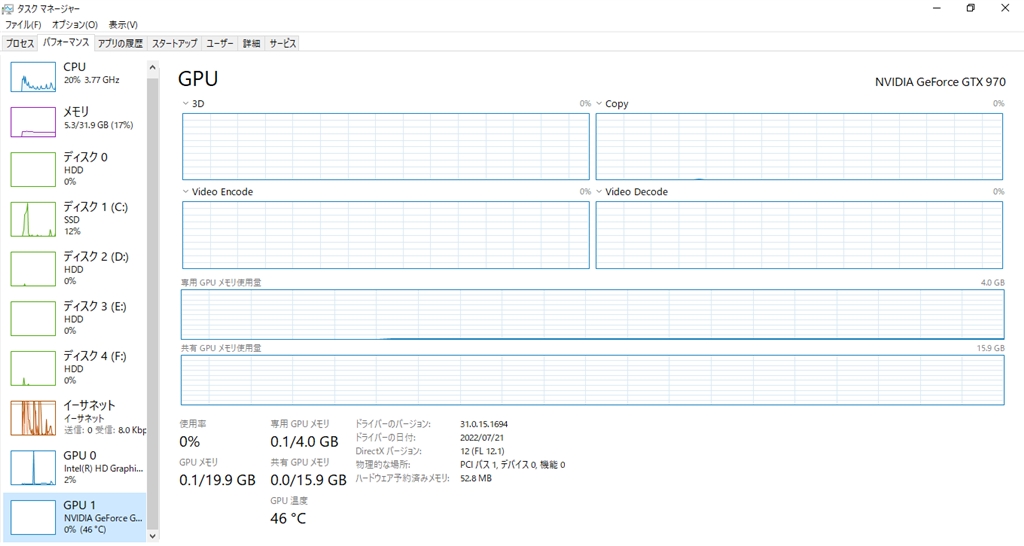Open the Copy graph dropdown chevron
The image size is (1024, 546).
600,104
